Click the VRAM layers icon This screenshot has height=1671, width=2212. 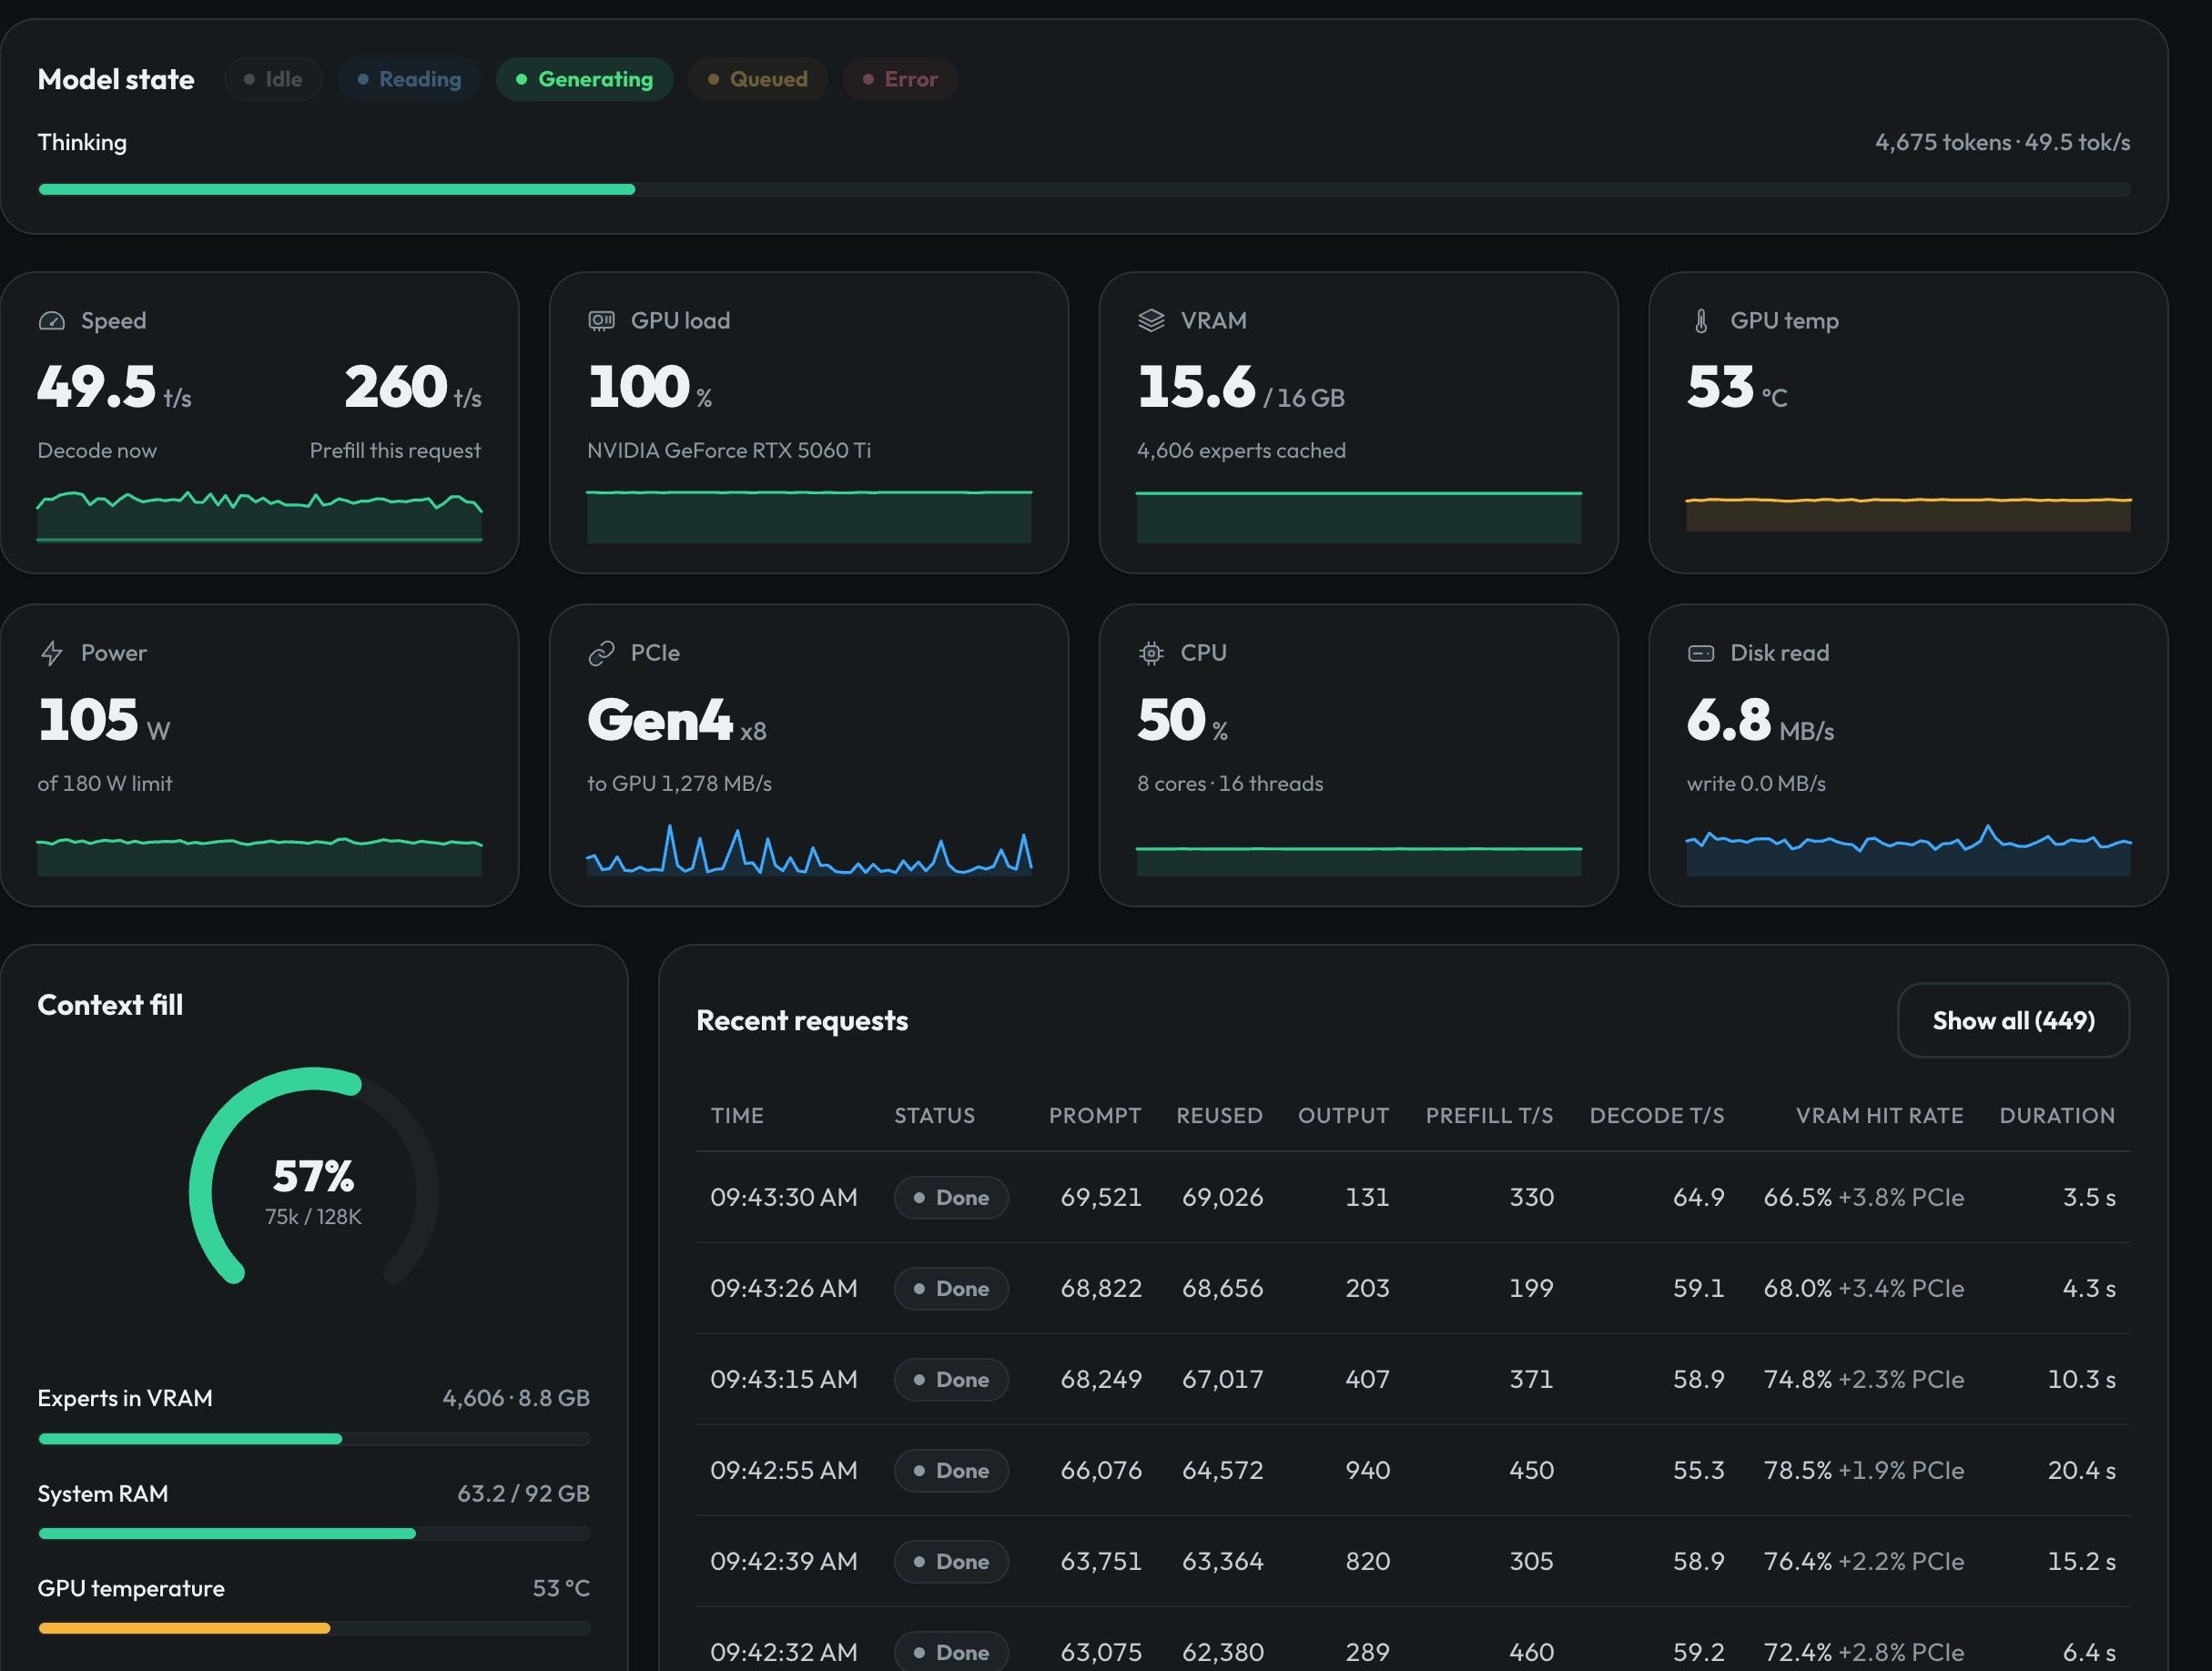tap(1151, 321)
